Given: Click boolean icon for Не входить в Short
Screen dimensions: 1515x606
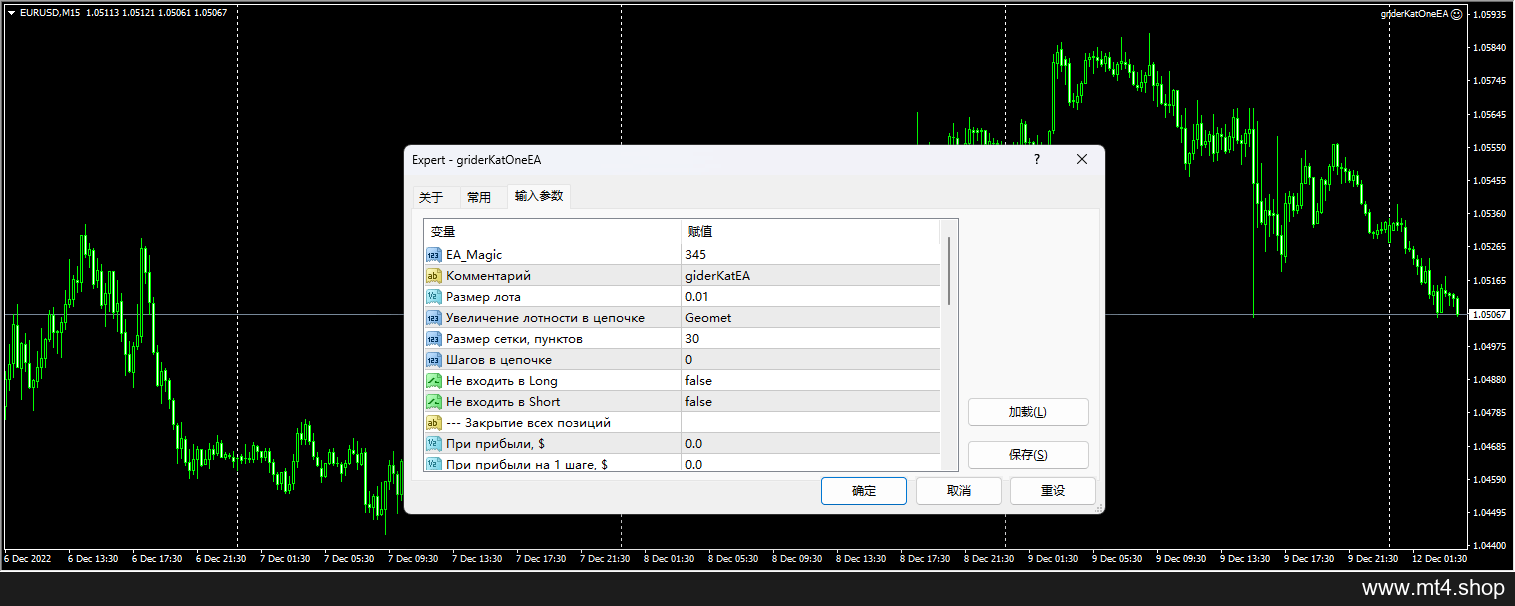Looking at the screenshot, I should point(433,402).
